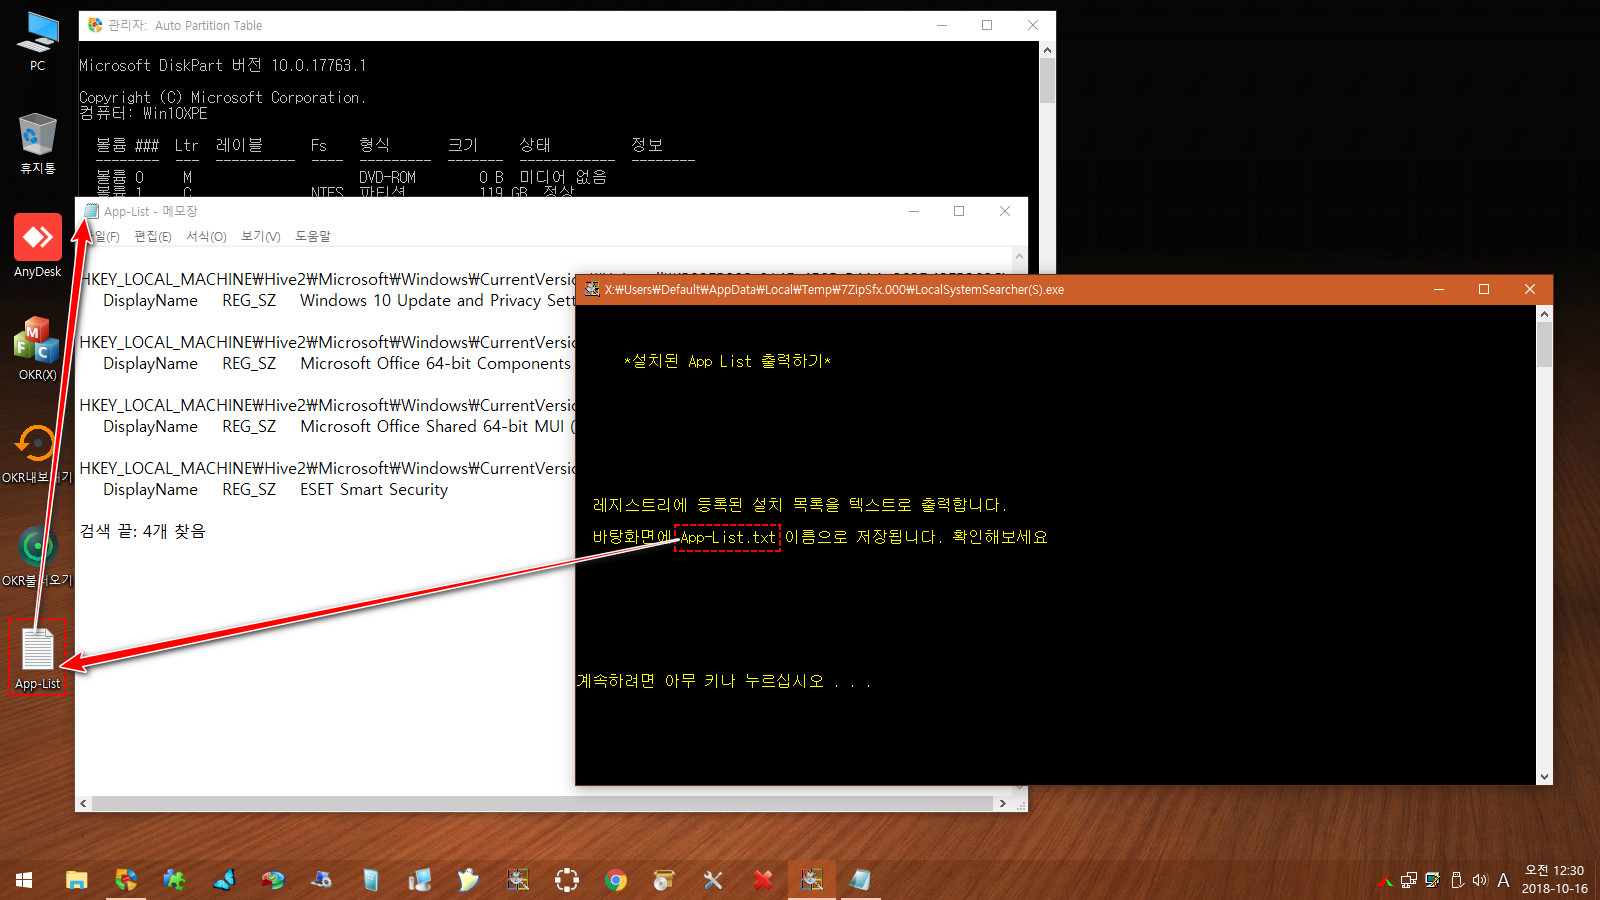The width and height of the screenshot is (1600, 900).
Task: Click the LocalSystemSearcher console window title bar icon
Action: coord(592,289)
